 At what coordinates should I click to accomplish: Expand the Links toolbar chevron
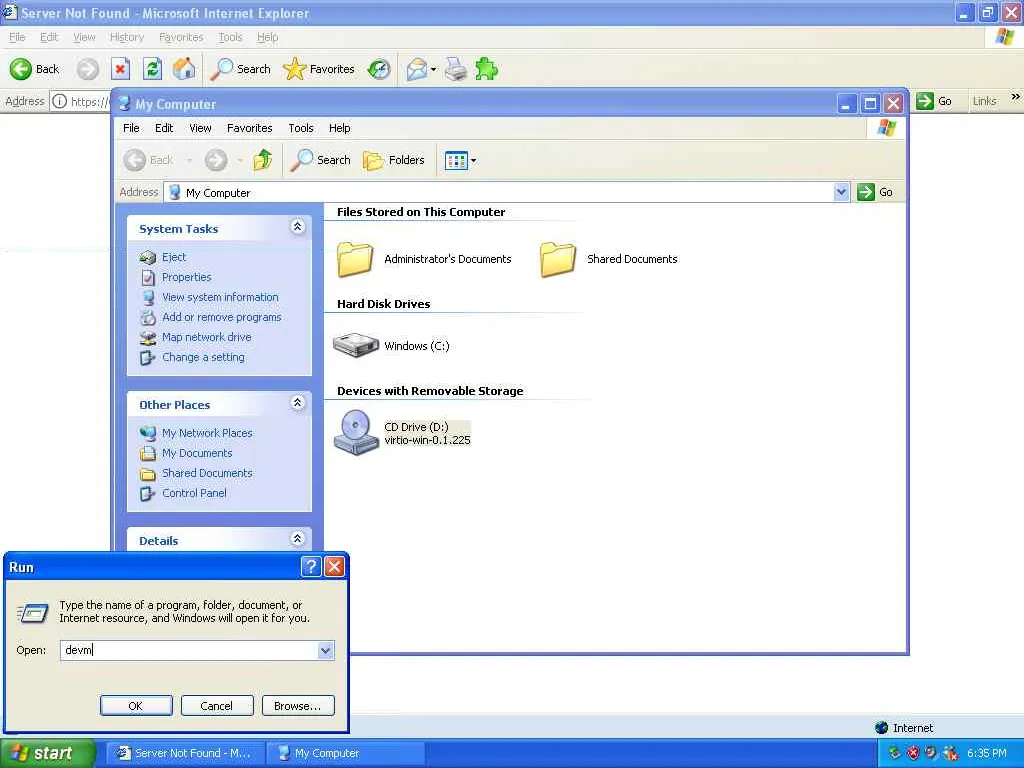(1015, 97)
